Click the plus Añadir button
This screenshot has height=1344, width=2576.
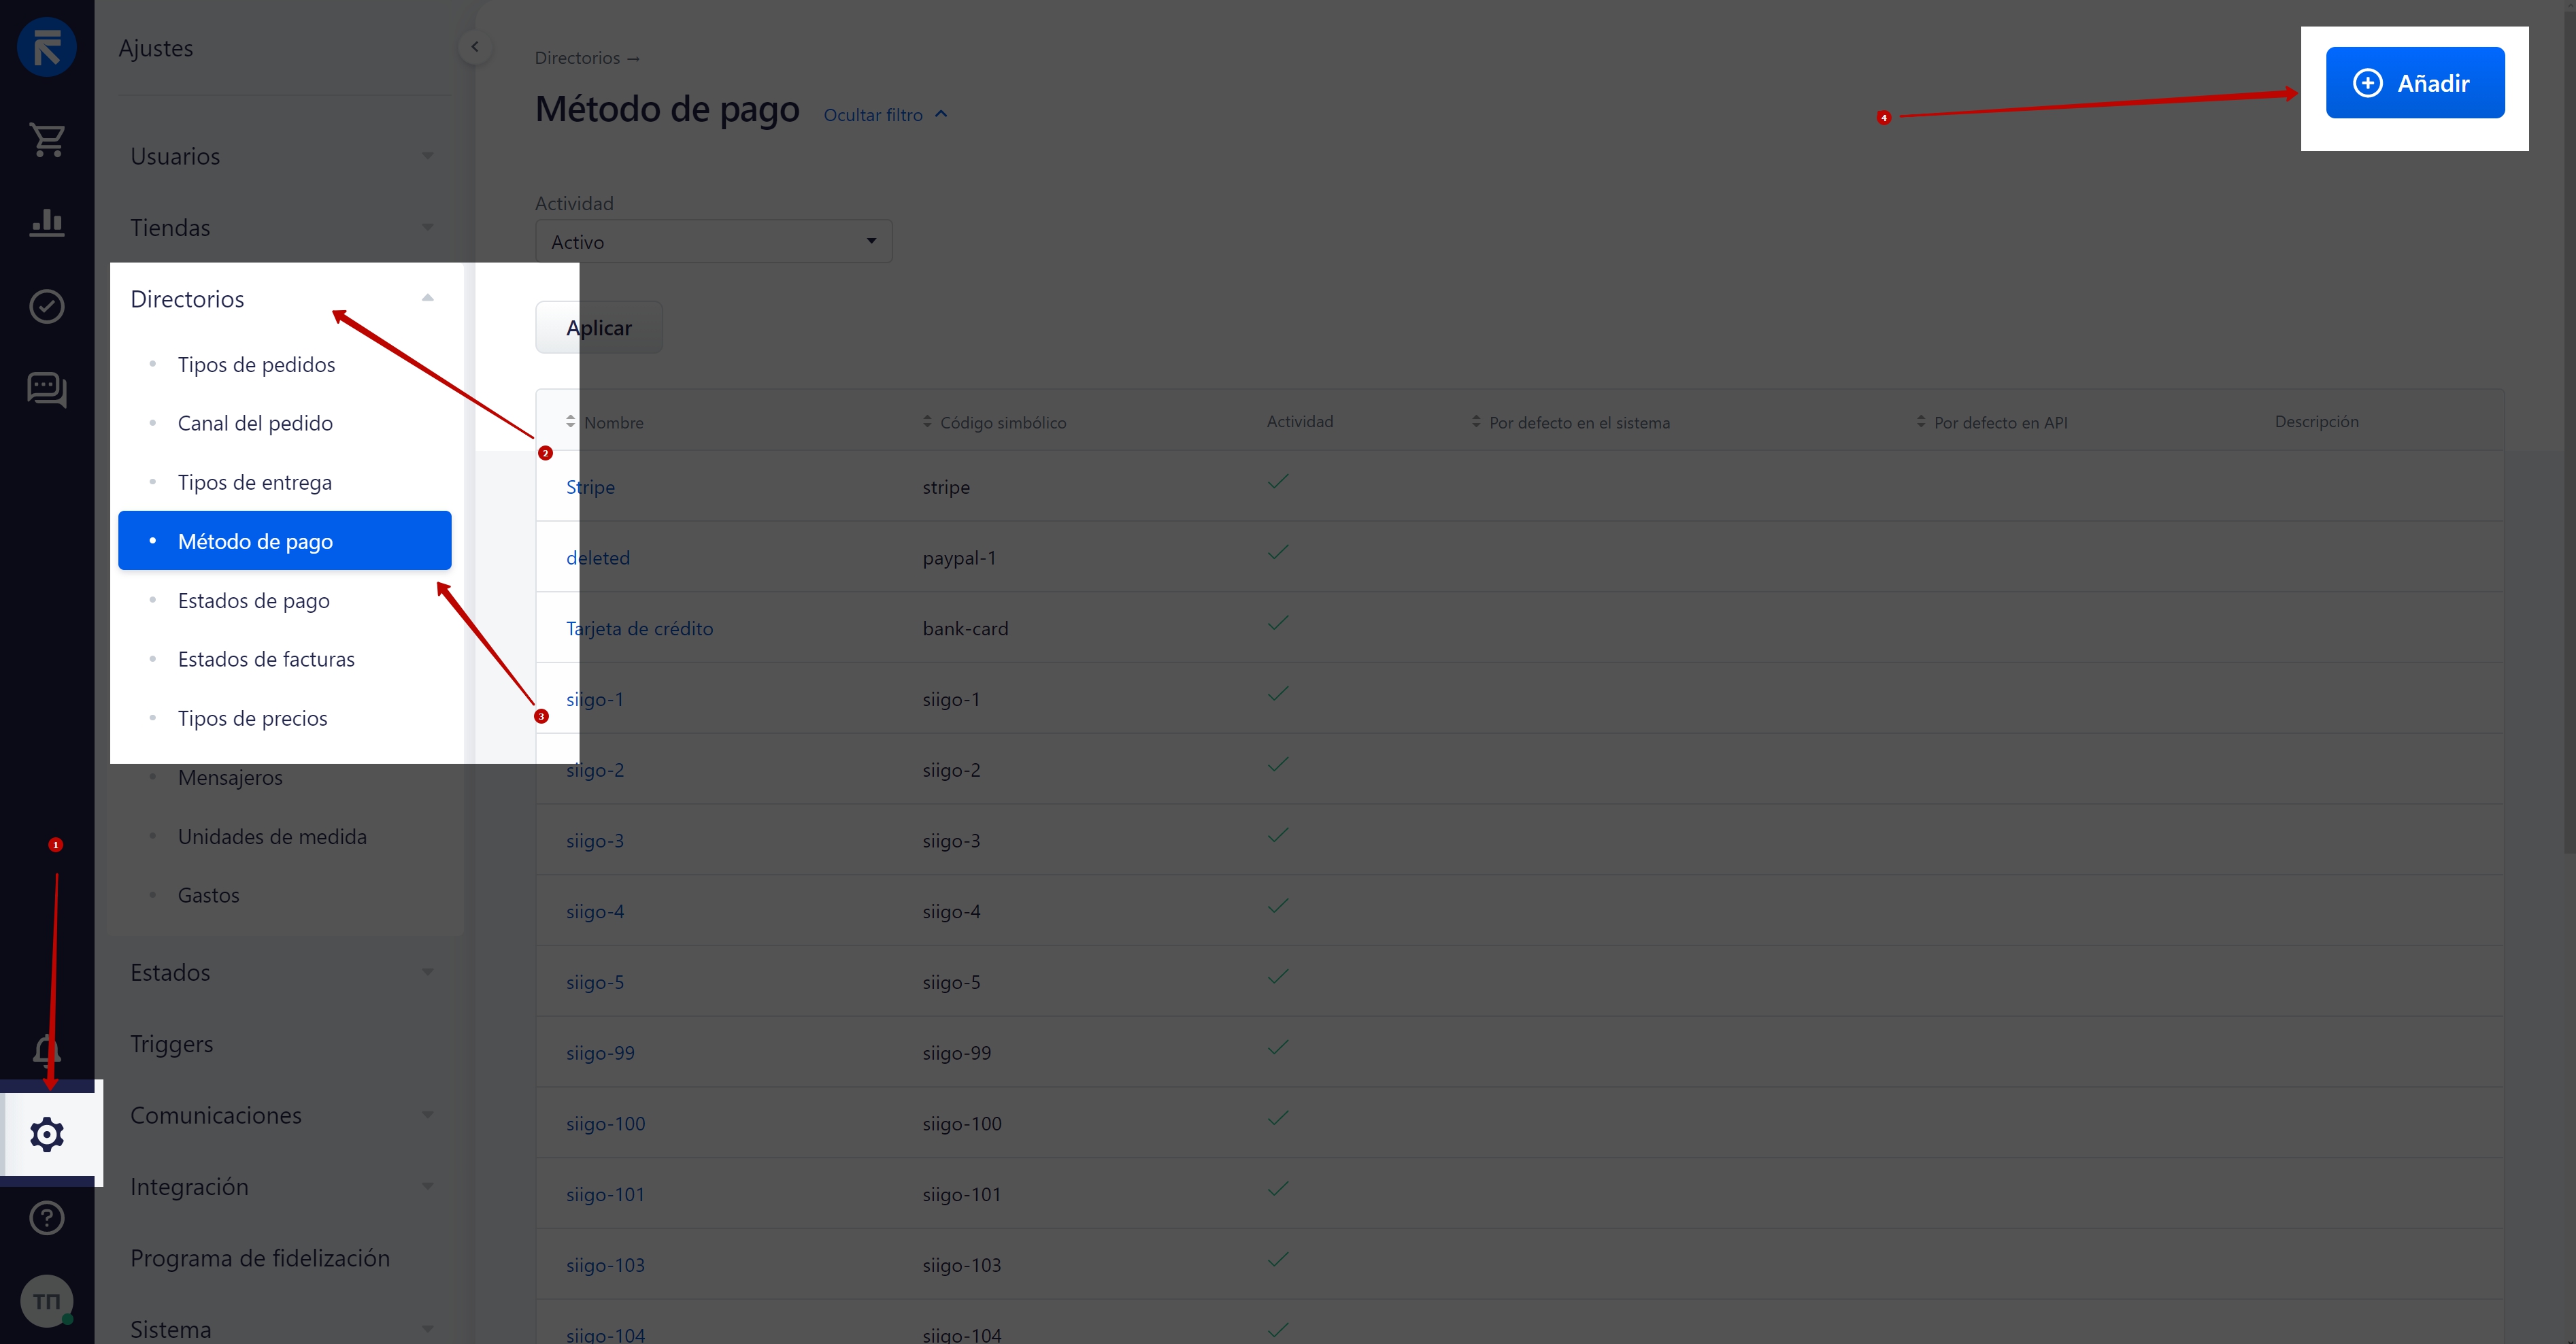click(2414, 83)
